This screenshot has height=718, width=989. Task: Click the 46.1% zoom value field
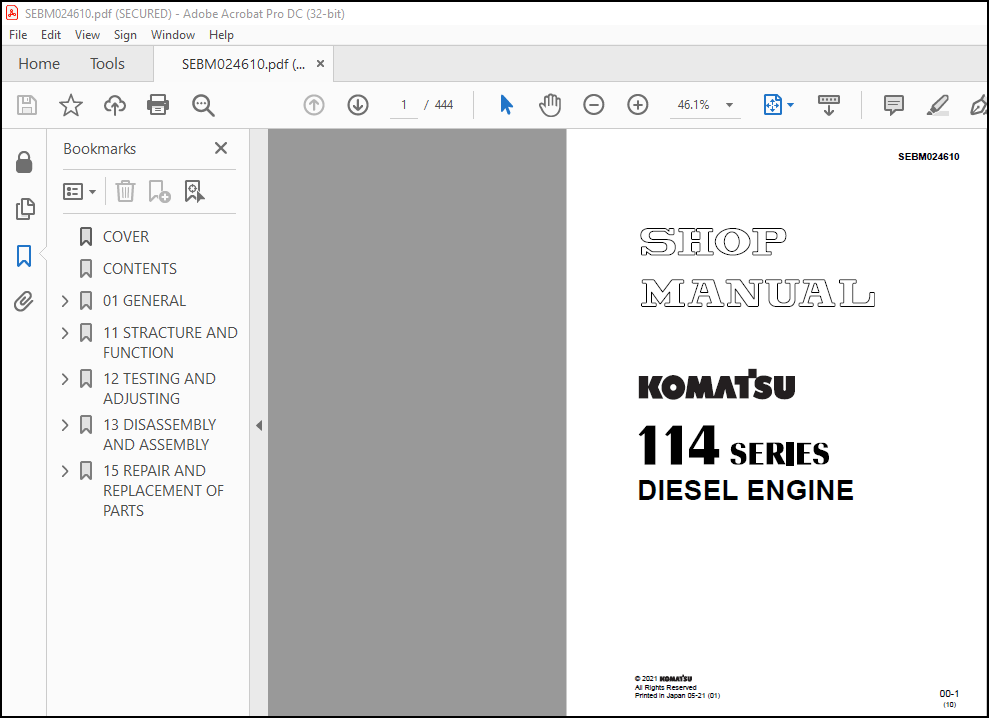(x=693, y=105)
